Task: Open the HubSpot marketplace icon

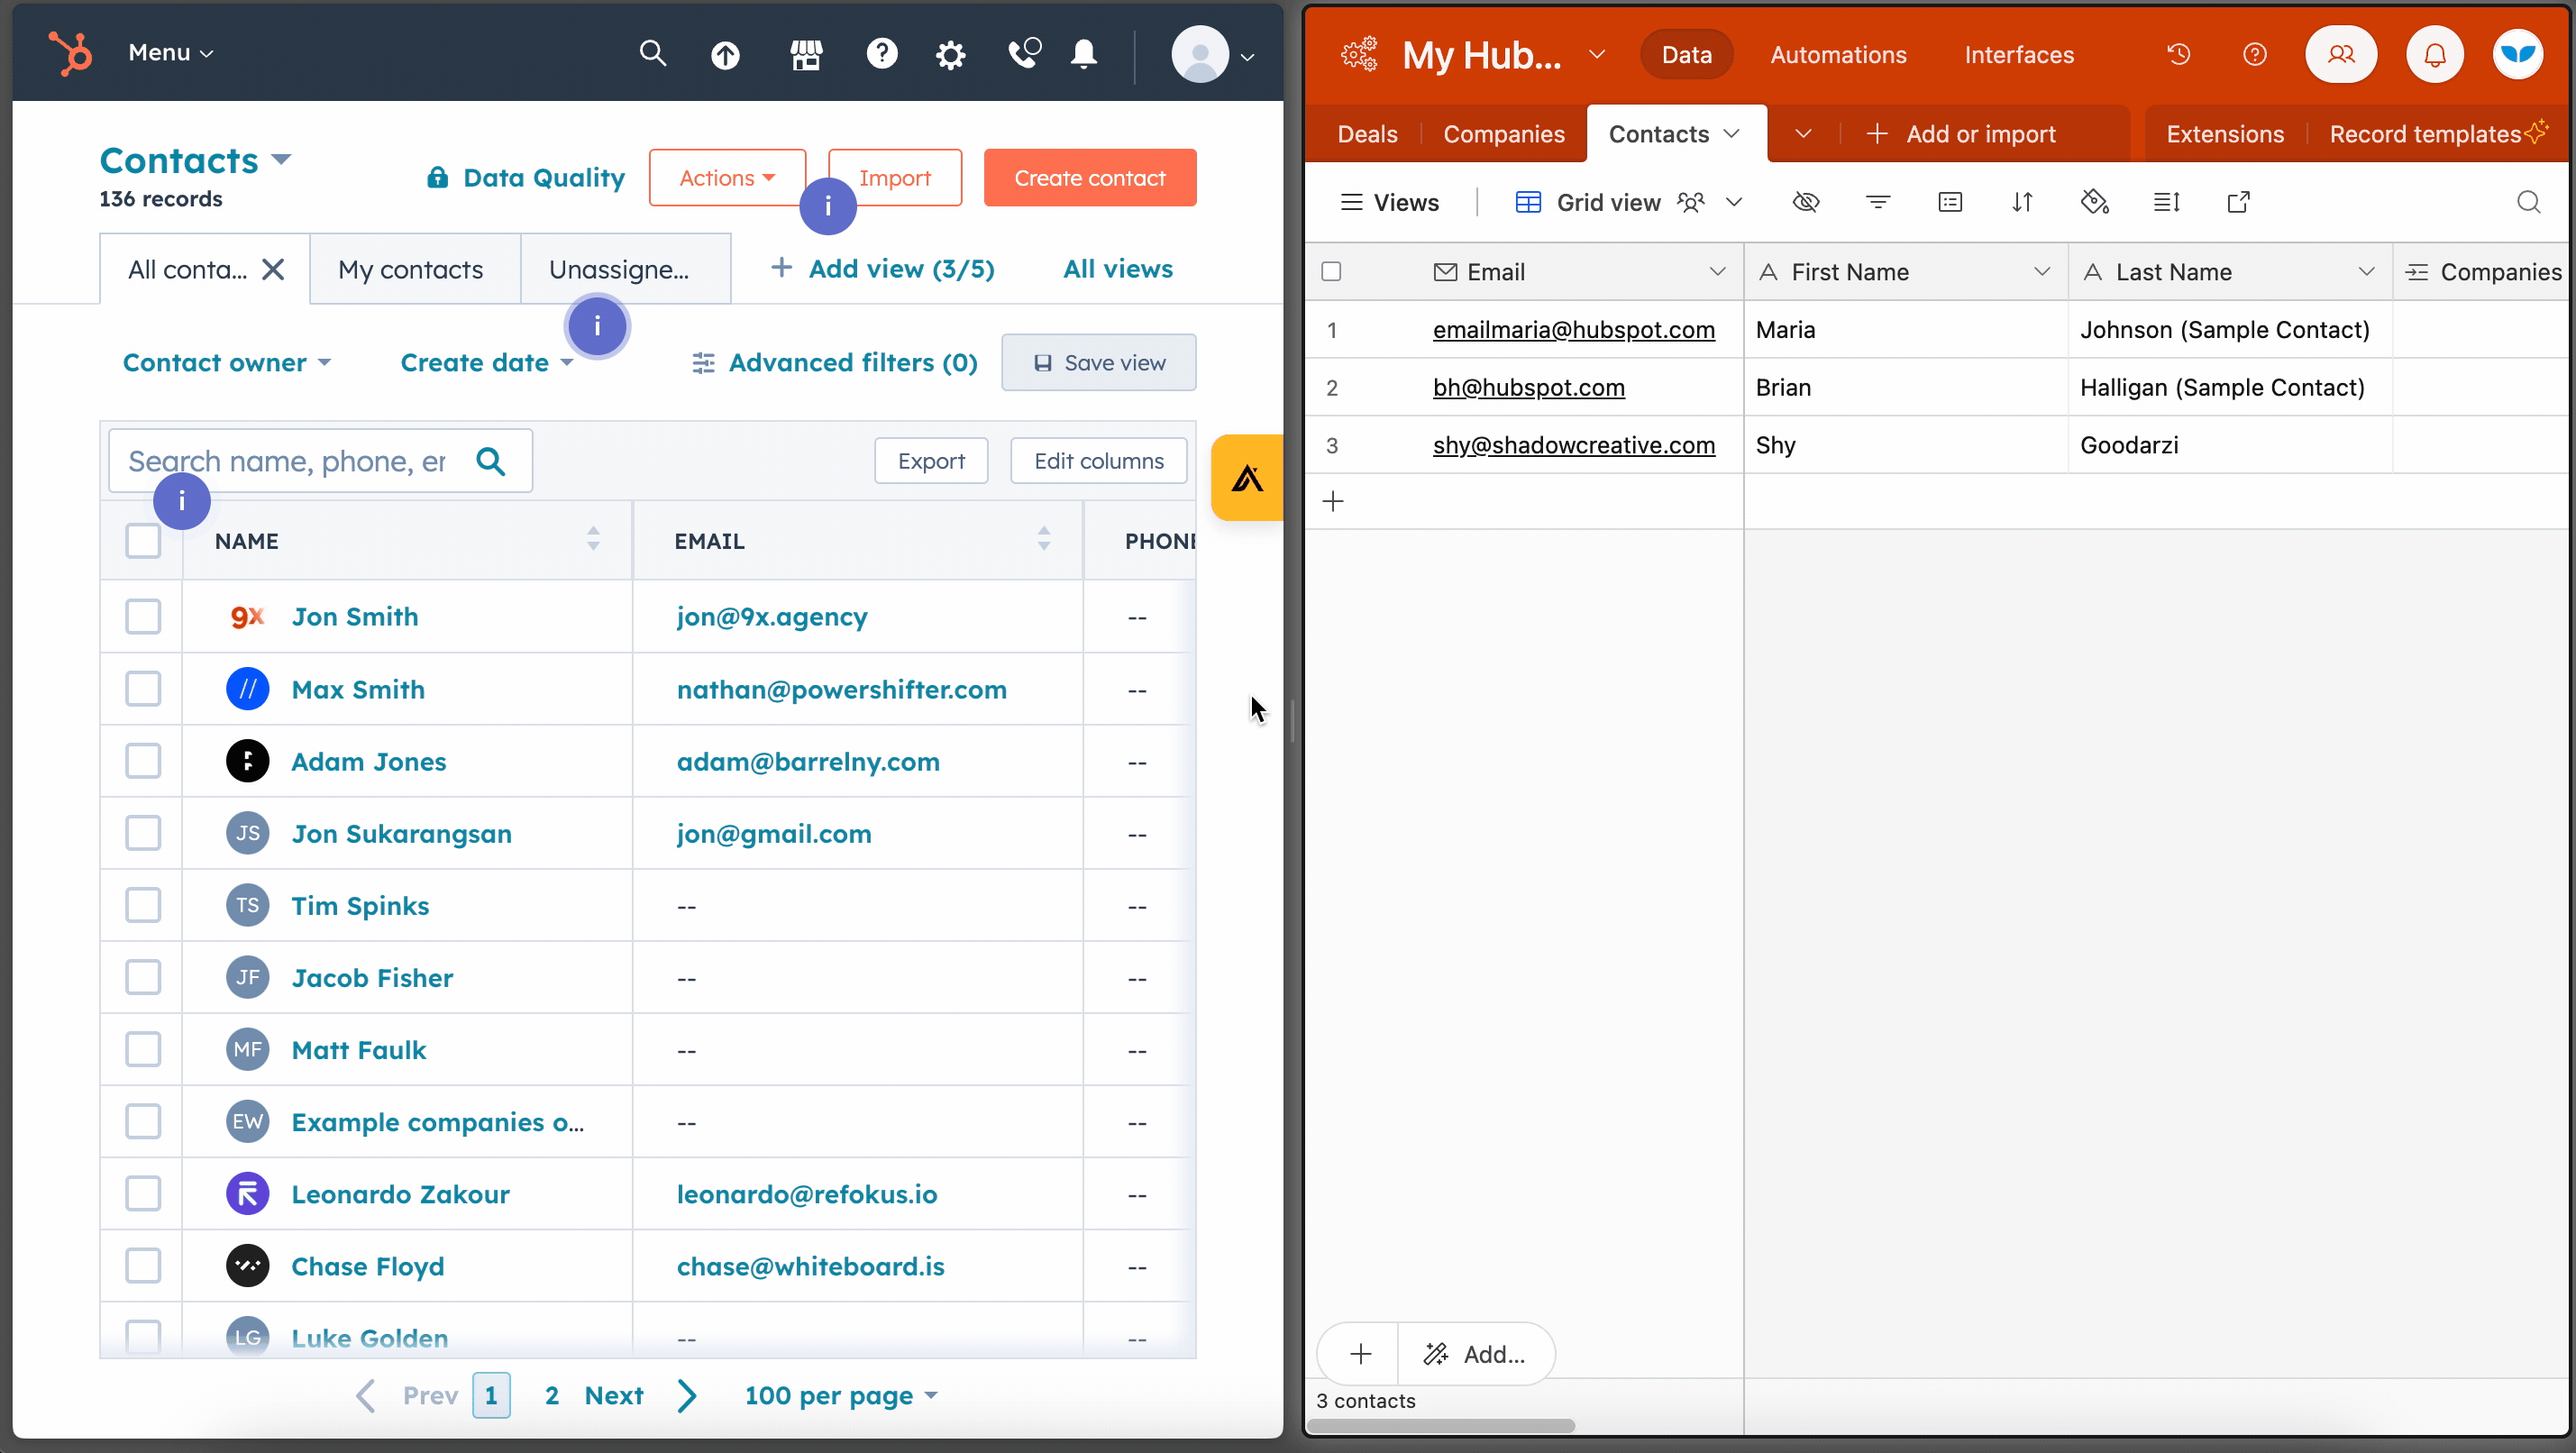Action: 806,54
